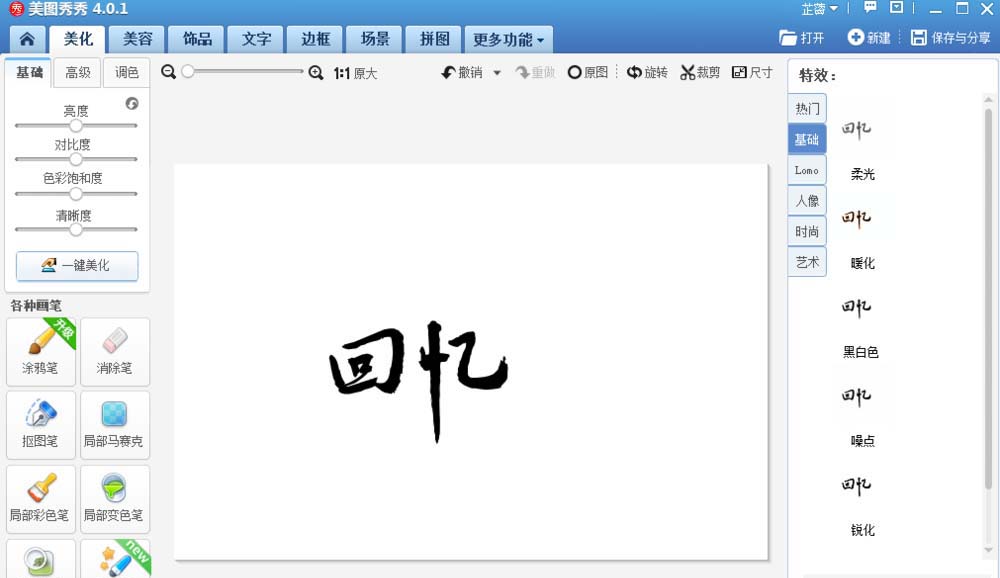
Task: Open the 饰品 tab
Action: 196,40
